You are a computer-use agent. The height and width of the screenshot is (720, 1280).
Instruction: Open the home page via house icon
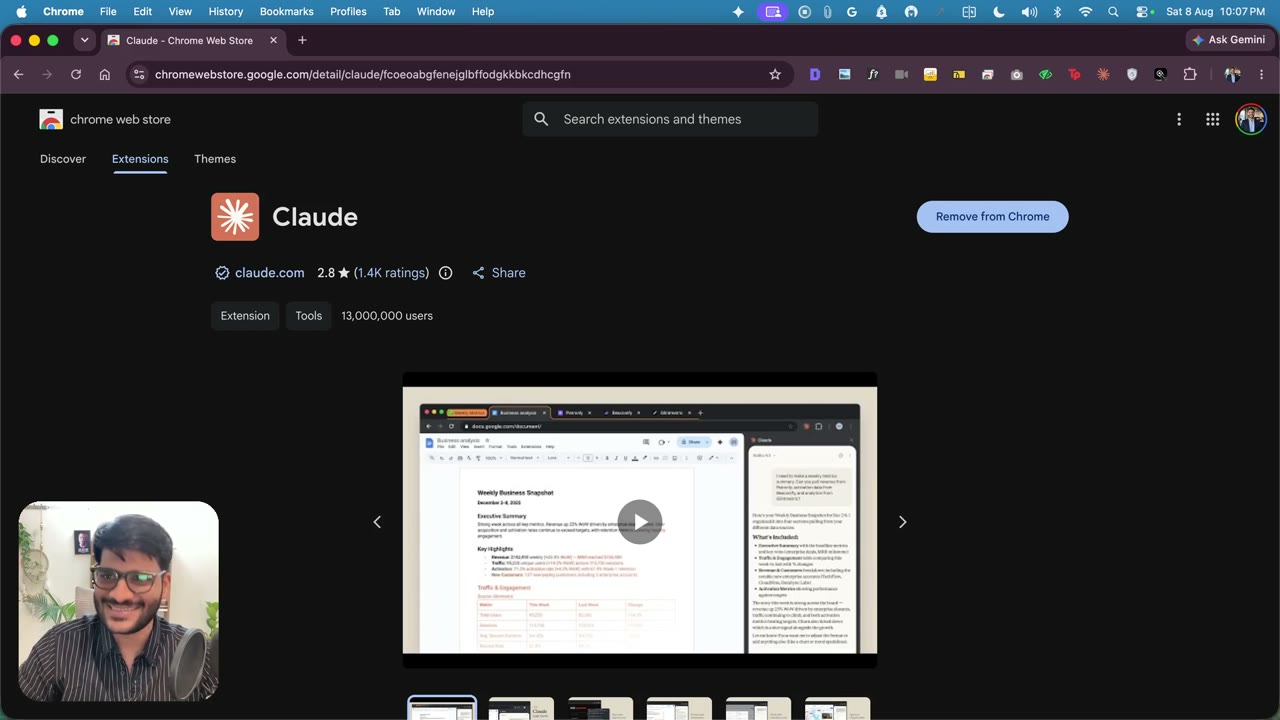(x=105, y=74)
